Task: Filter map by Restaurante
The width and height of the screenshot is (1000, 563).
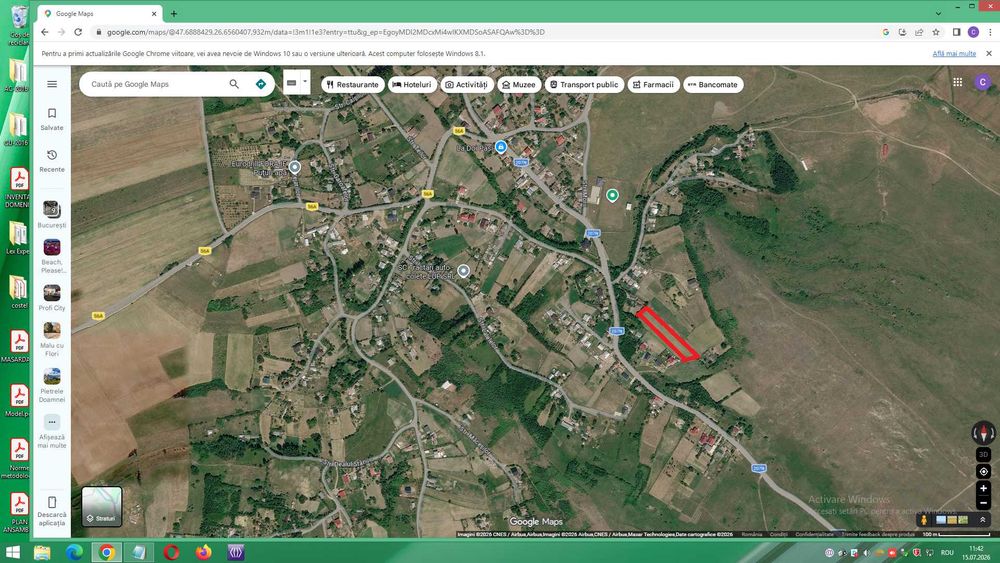Action: 352,84
